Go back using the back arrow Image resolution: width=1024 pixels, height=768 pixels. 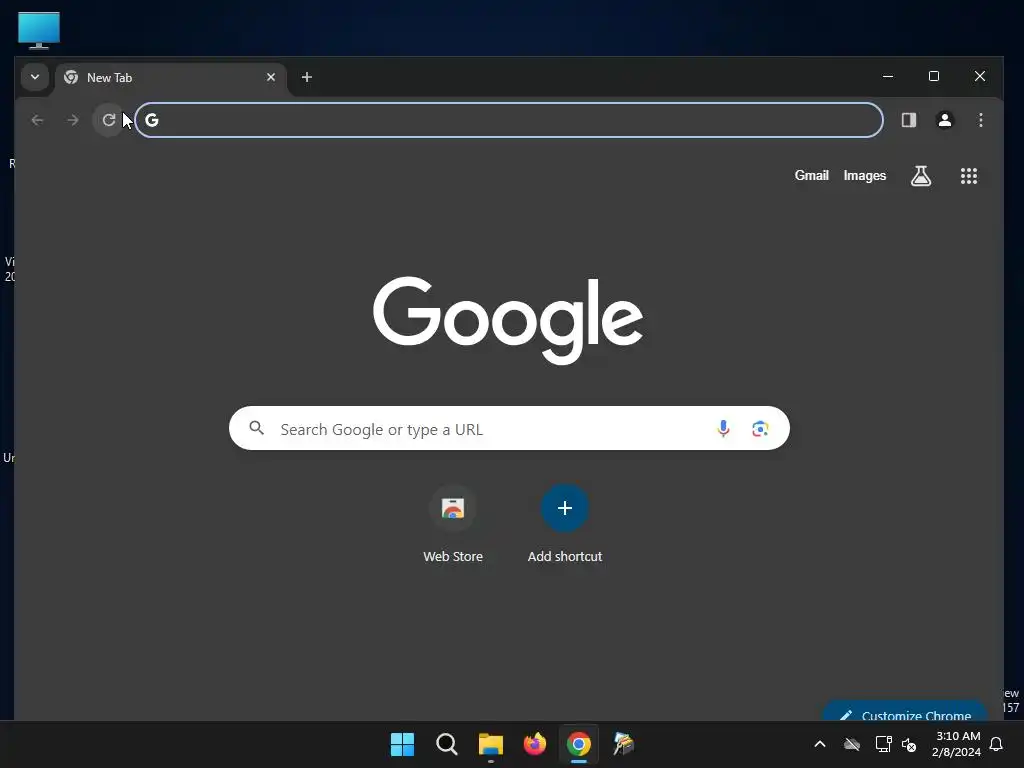pos(37,120)
